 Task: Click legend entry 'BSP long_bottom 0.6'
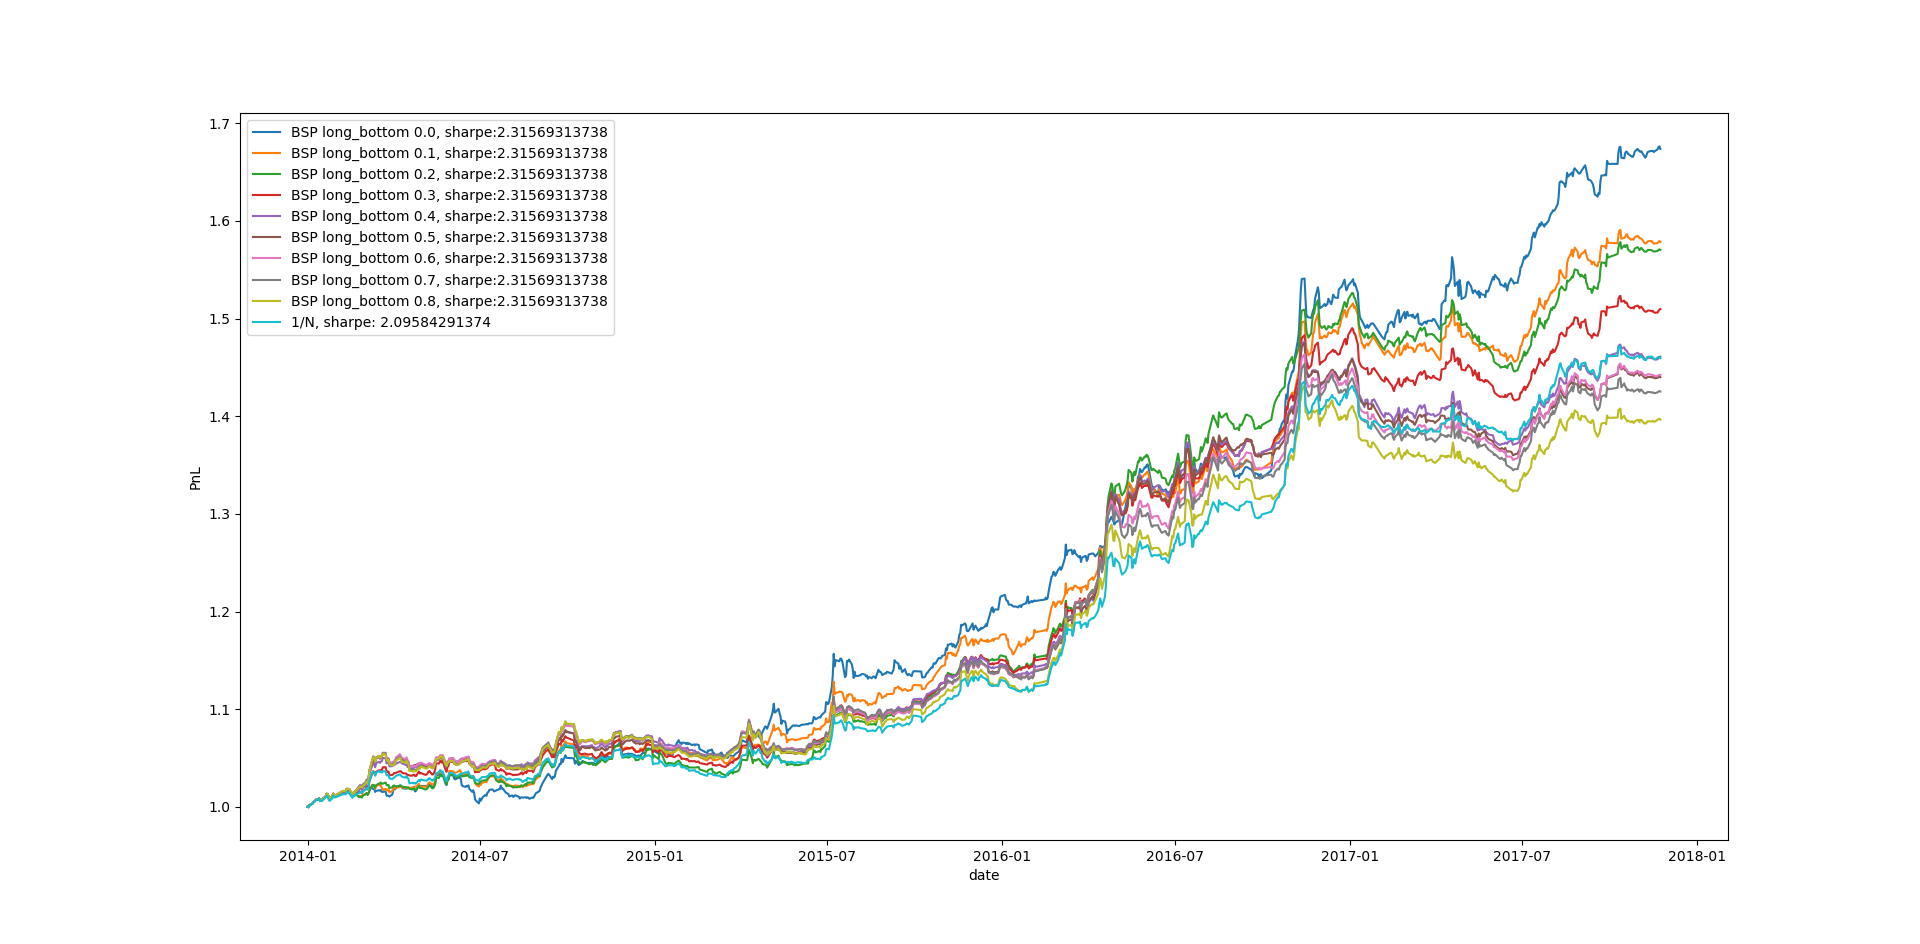click(x=429, y=258)
